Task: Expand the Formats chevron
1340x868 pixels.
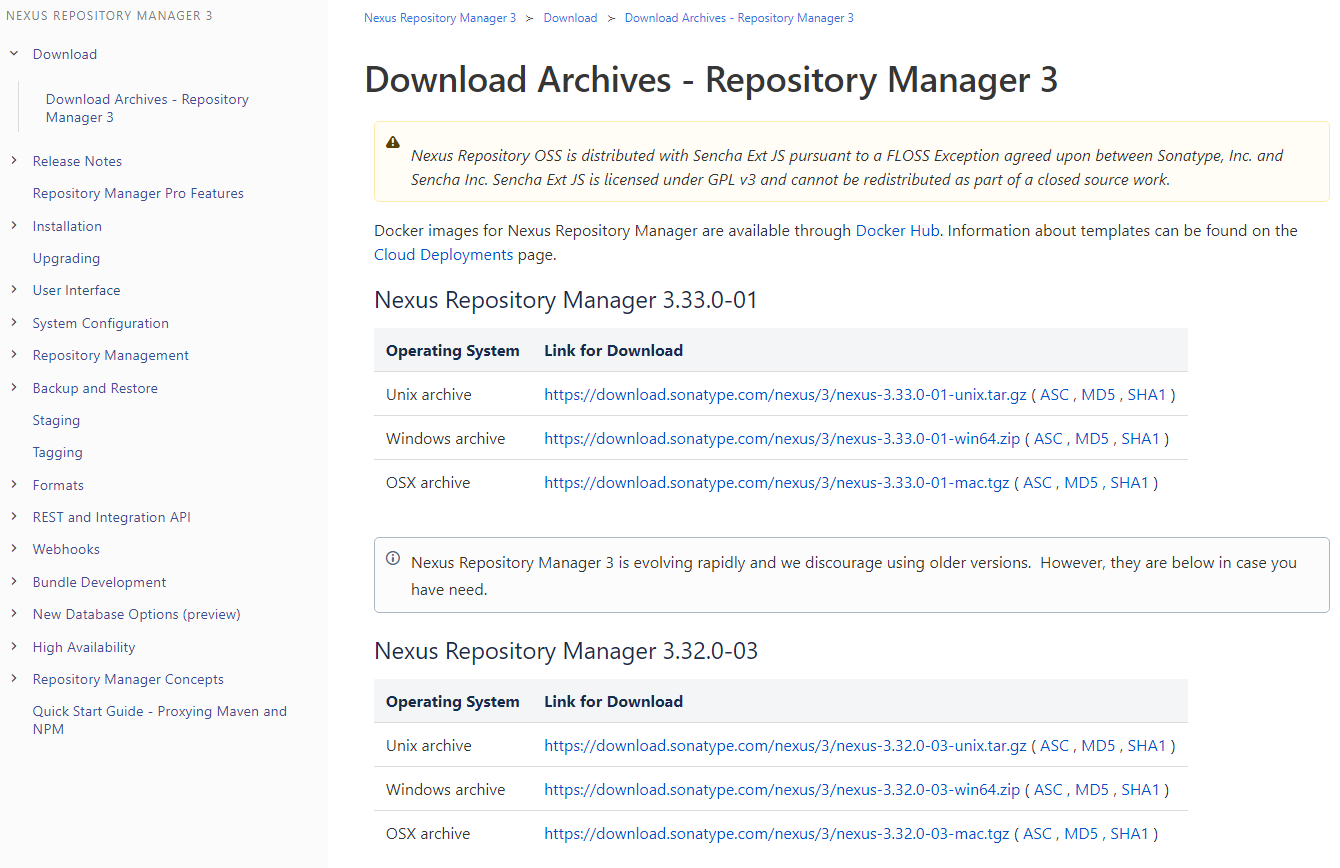Action: (x=14, y=484)
